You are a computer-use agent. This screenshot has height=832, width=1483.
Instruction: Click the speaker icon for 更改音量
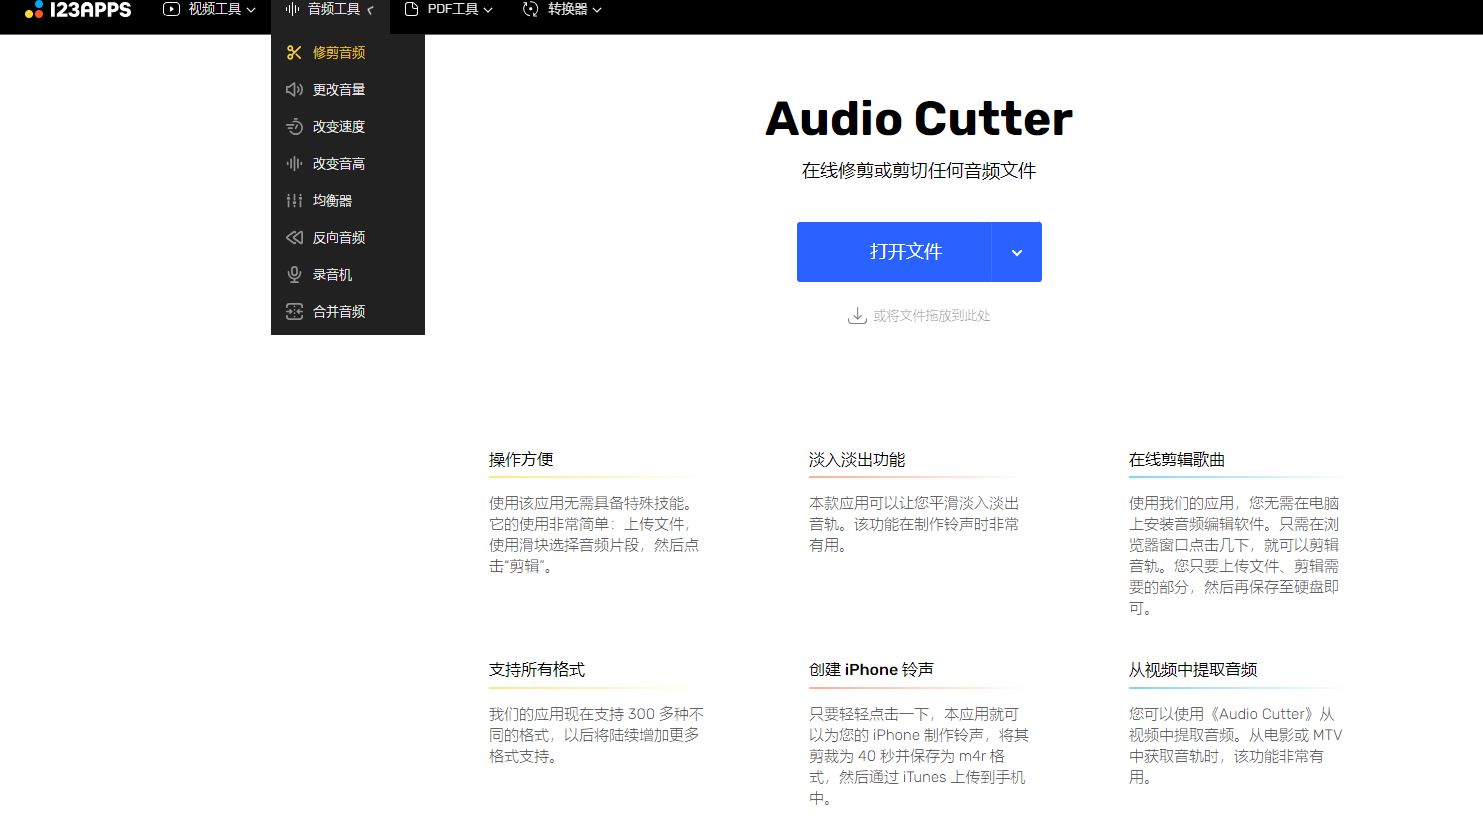point(294,90)
